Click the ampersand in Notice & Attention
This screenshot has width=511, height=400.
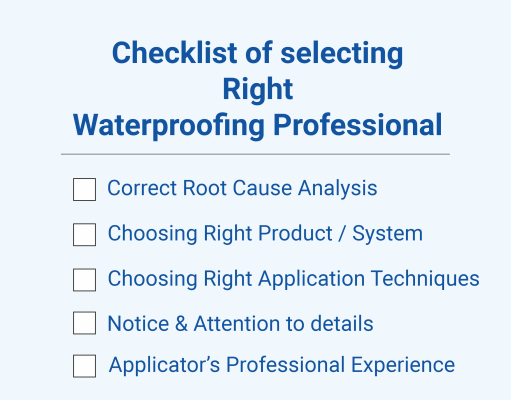coord(181,323)
